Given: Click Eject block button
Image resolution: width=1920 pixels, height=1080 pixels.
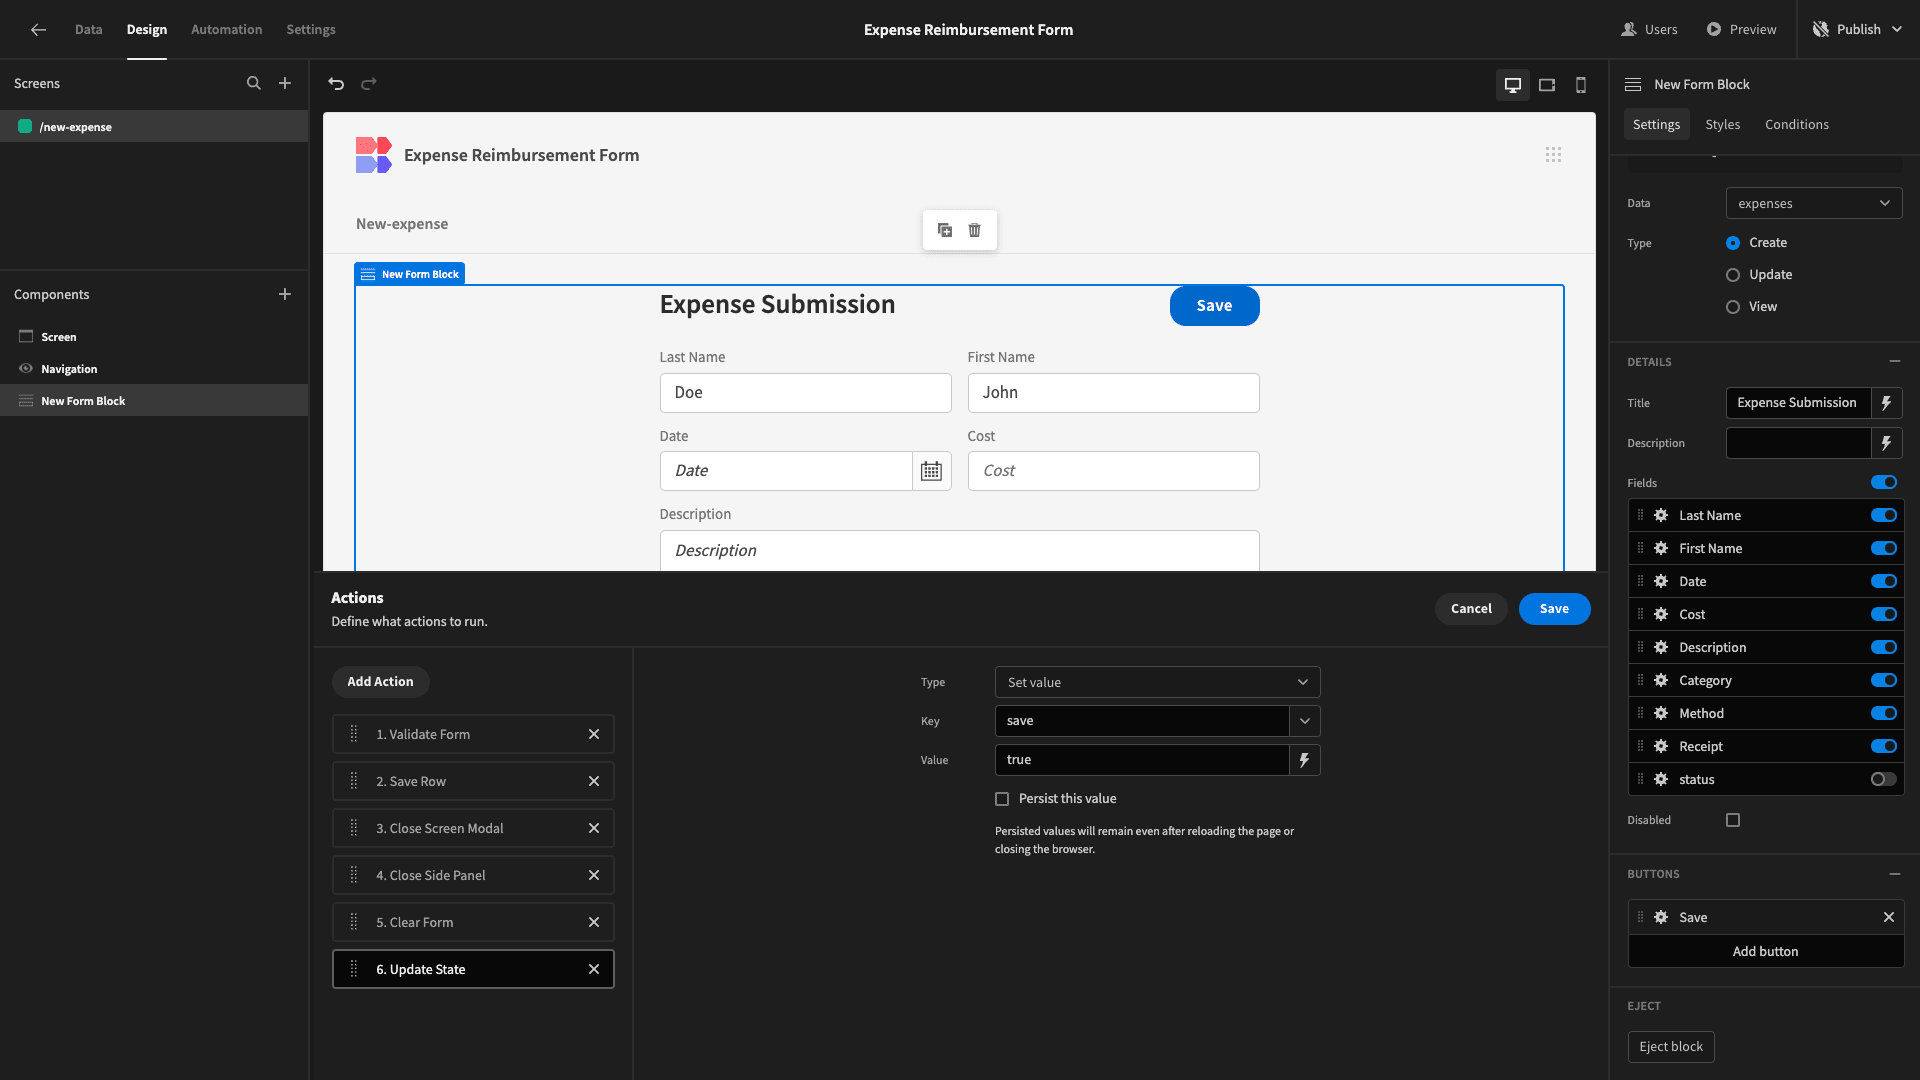Looking at the screenshot, I should coord(1671,1047).
